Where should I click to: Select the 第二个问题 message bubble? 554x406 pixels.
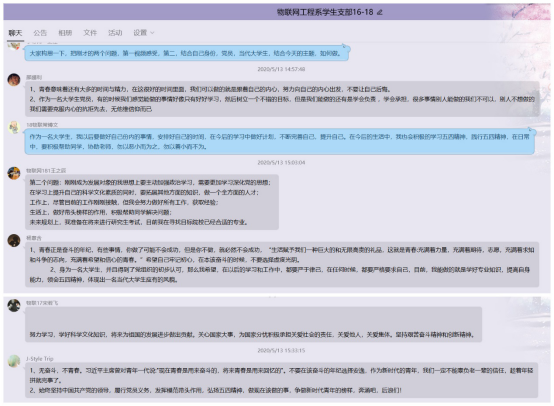tap(152, 202)
